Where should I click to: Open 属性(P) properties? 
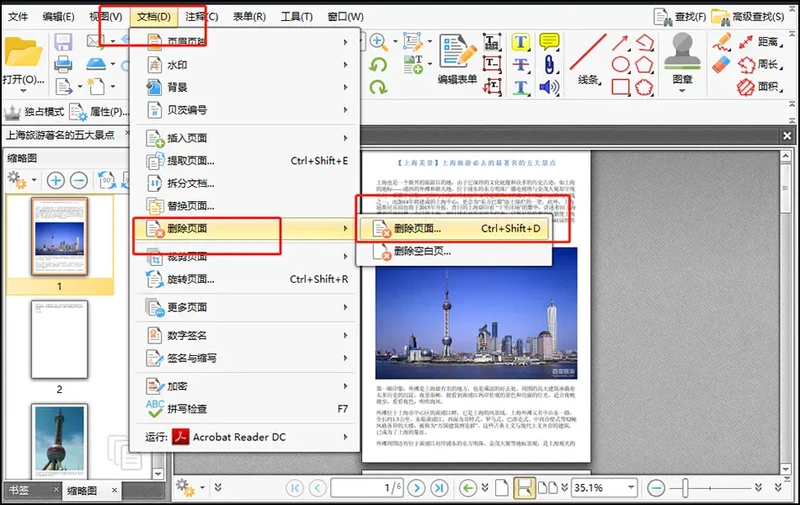pyautogui.click(x=99, y=112)
